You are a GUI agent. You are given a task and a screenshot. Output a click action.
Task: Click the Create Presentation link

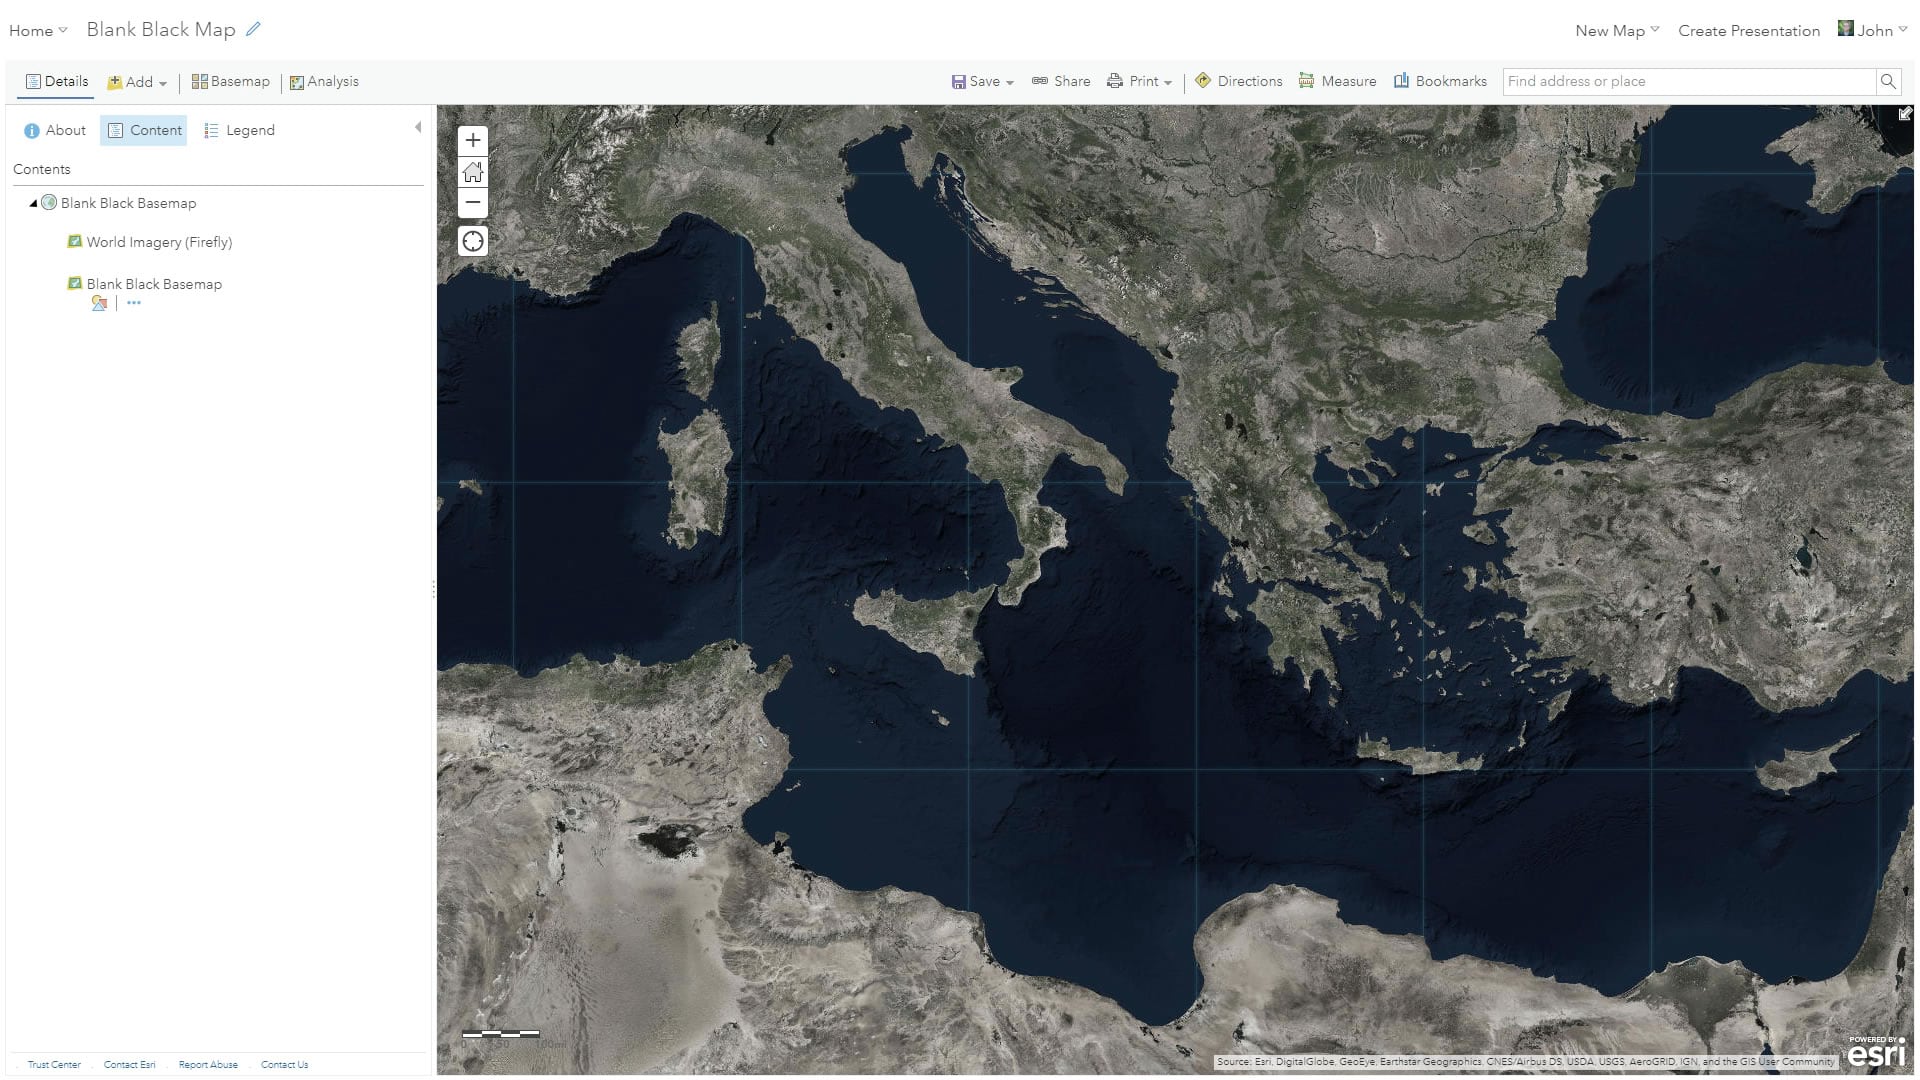point(1748,31)
